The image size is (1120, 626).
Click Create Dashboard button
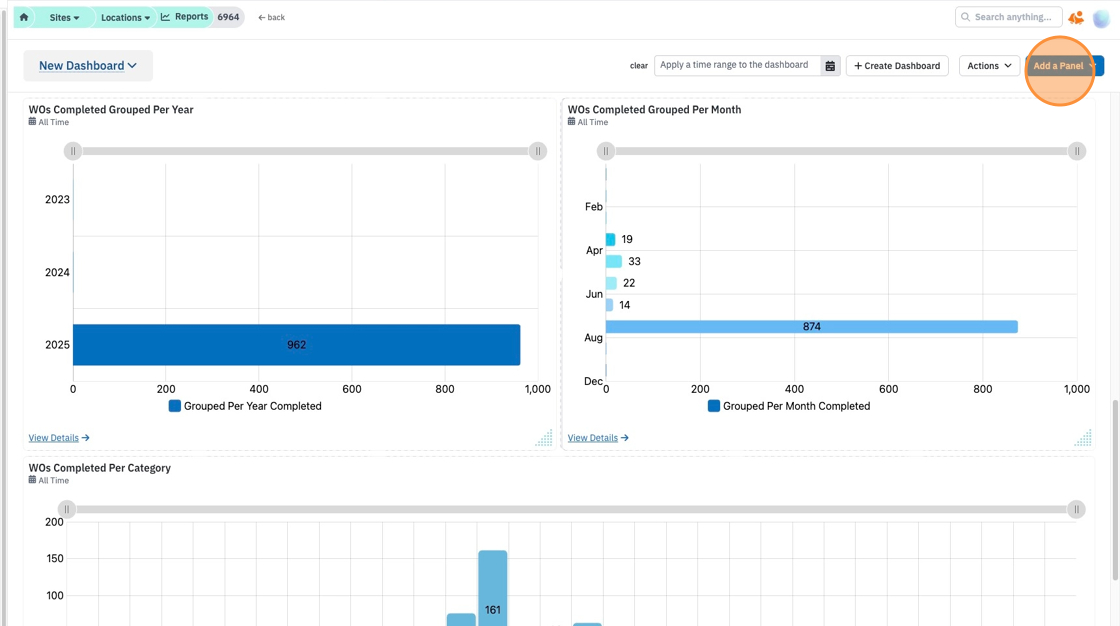(x=897, y=66)
